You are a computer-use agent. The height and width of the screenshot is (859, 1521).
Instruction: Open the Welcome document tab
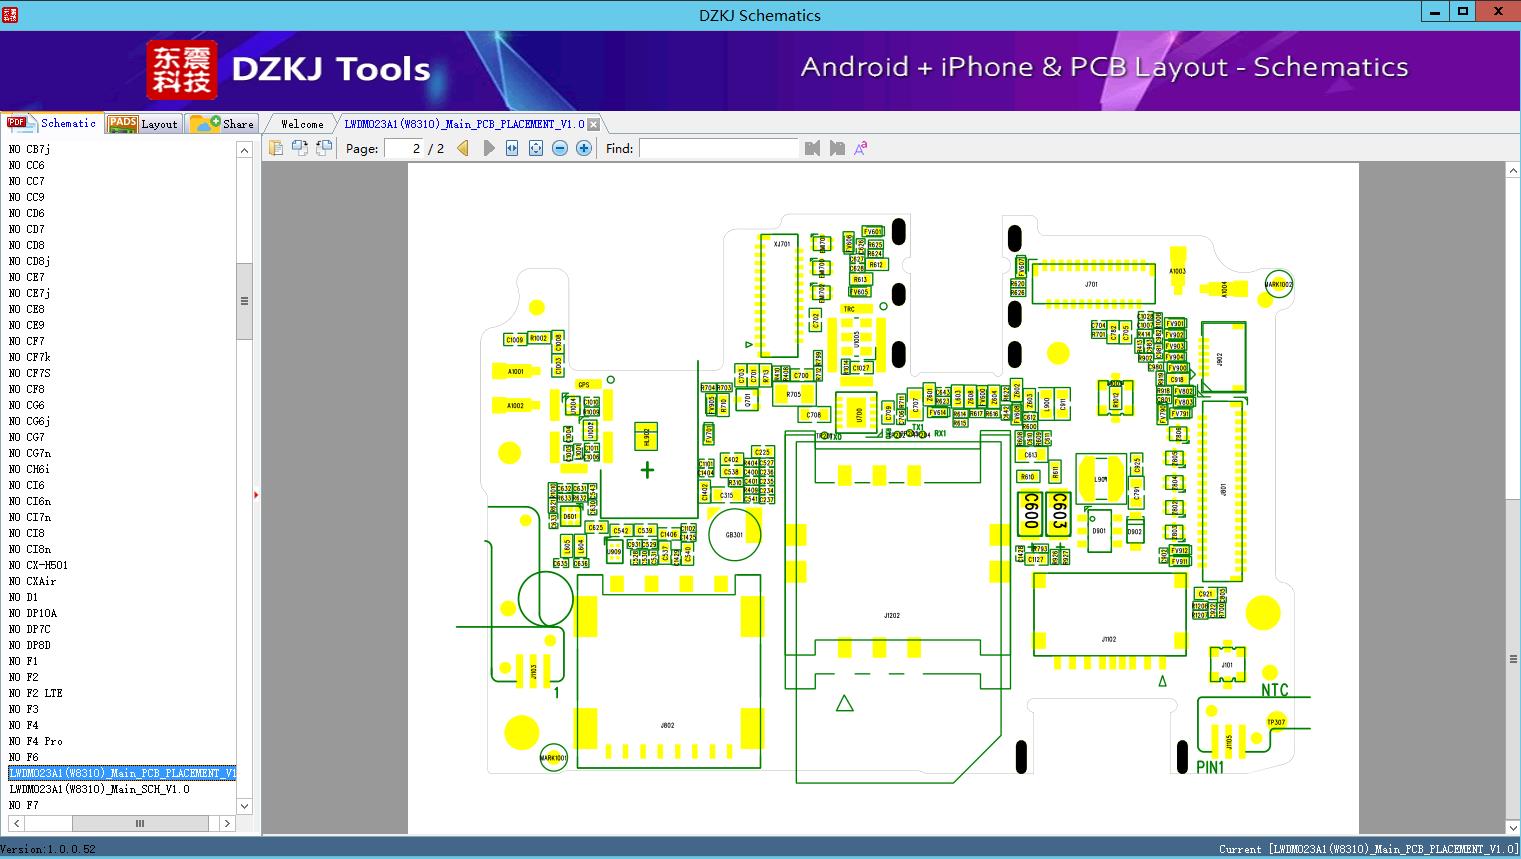click(x=302, y=124)
